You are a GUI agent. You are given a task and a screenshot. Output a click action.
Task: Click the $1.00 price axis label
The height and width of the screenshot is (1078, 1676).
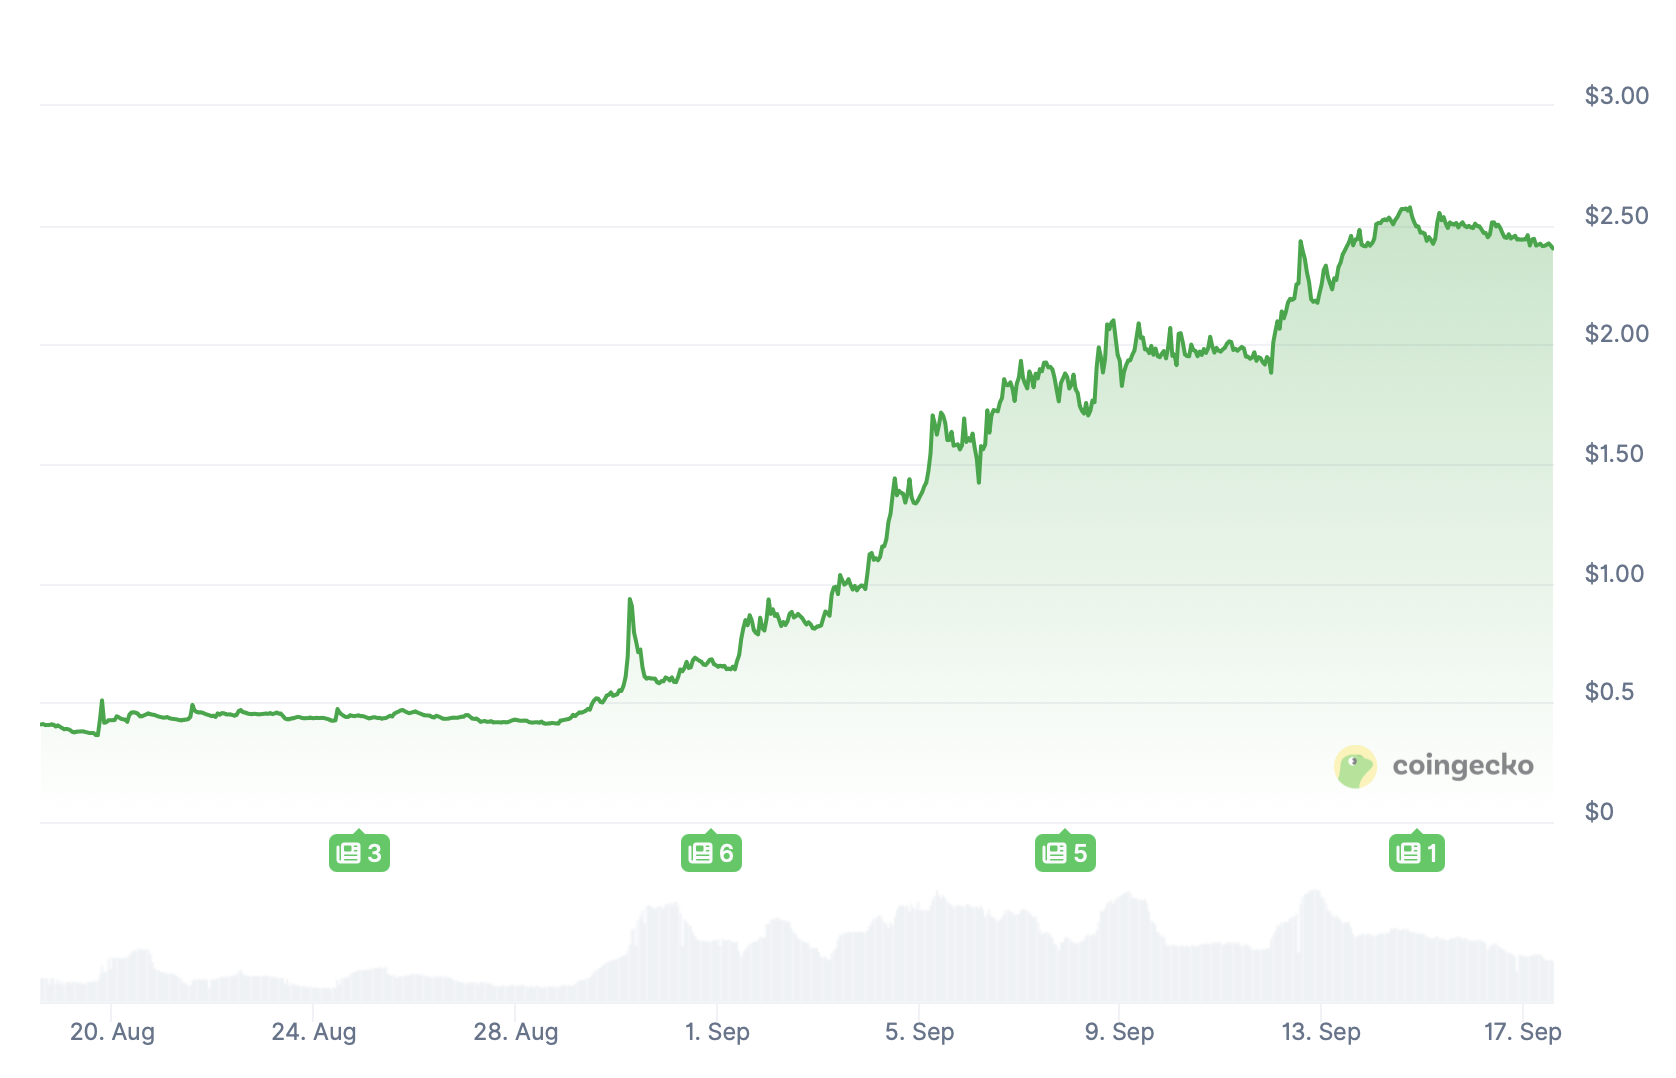coord(1614,574)
